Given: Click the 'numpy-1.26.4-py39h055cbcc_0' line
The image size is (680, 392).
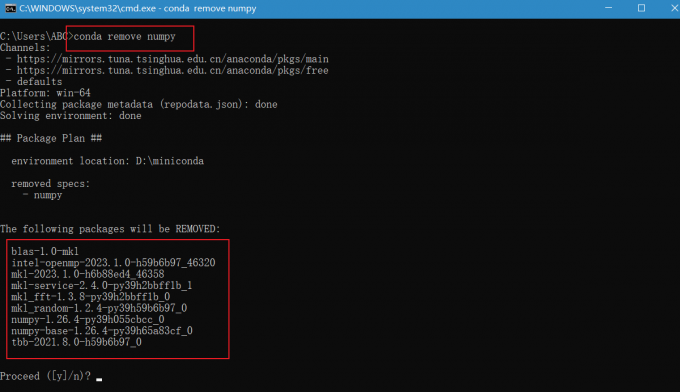Looking at the screenshot, I should point(88,320).
